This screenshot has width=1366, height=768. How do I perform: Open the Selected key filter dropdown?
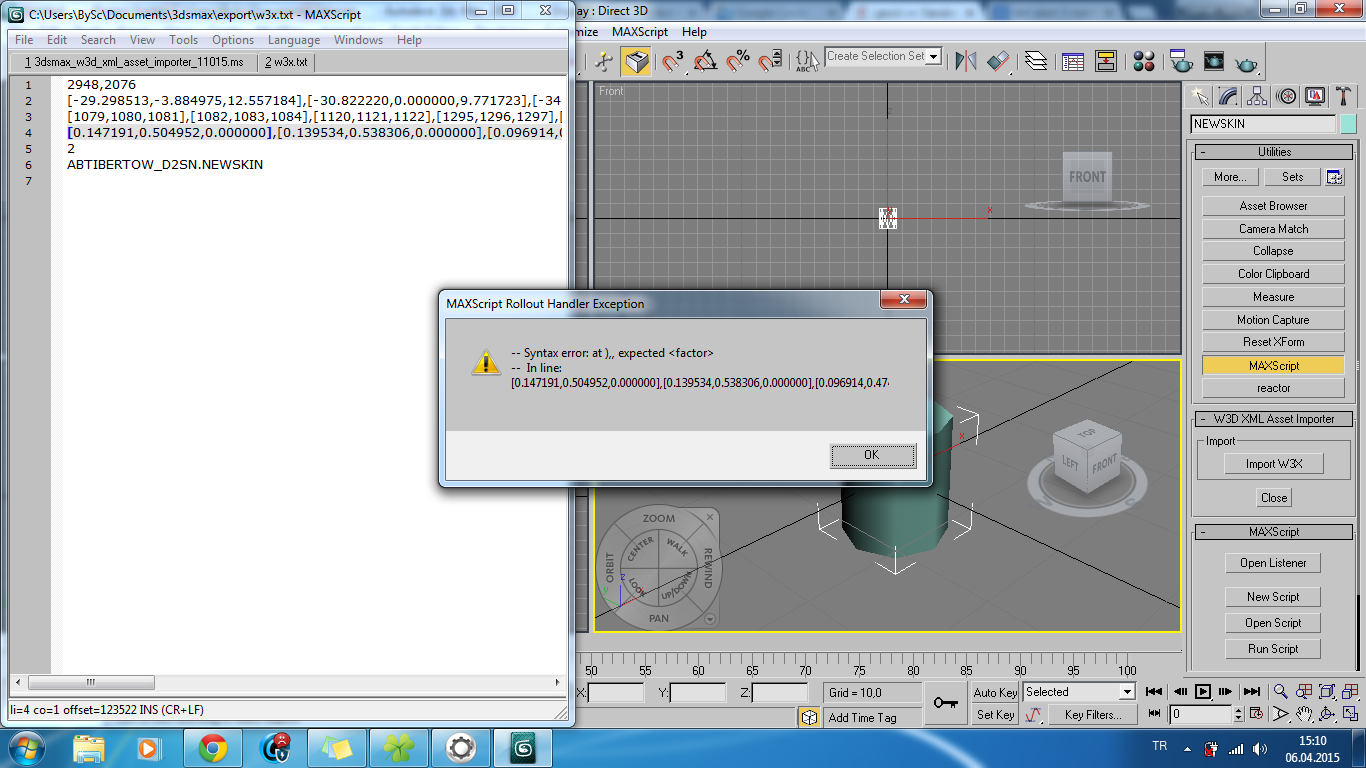click(1127, 692)
